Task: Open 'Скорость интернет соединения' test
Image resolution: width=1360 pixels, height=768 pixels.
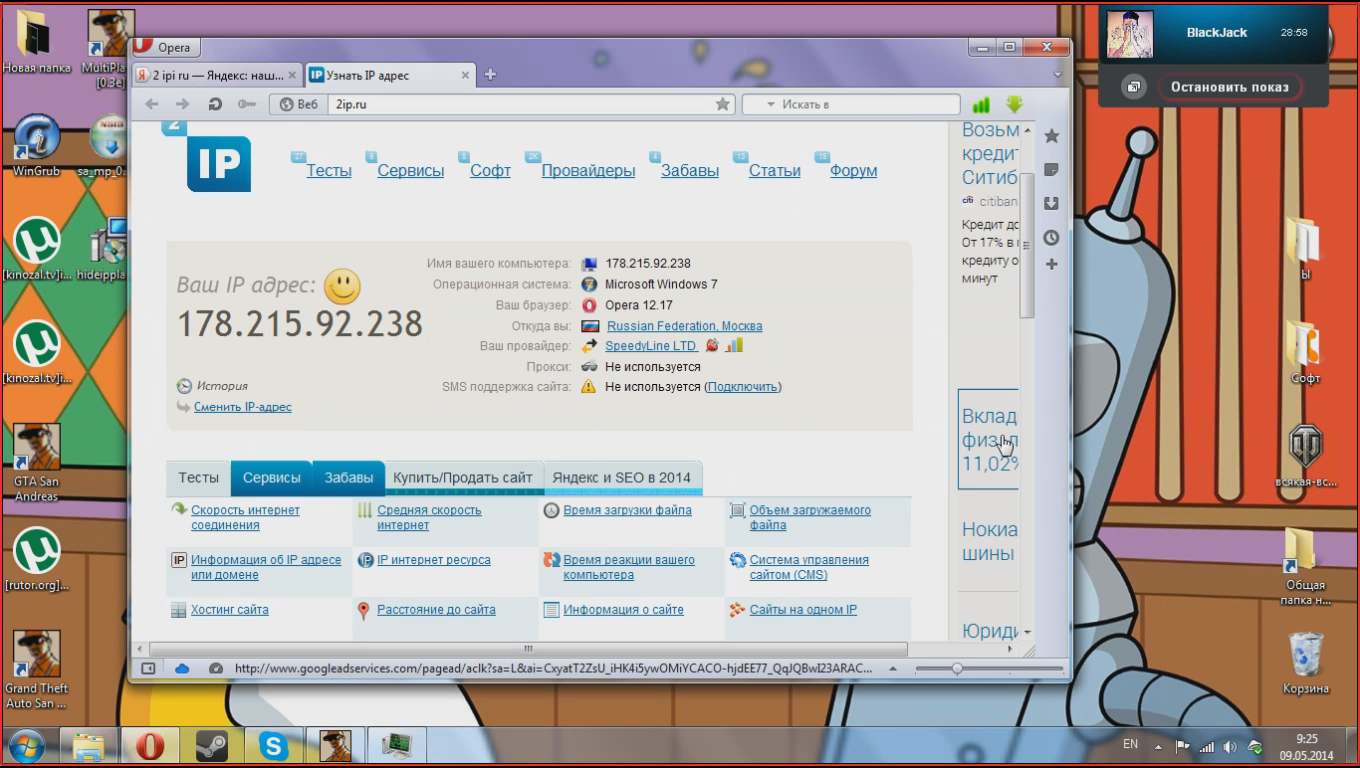Action: pos(245,518)
